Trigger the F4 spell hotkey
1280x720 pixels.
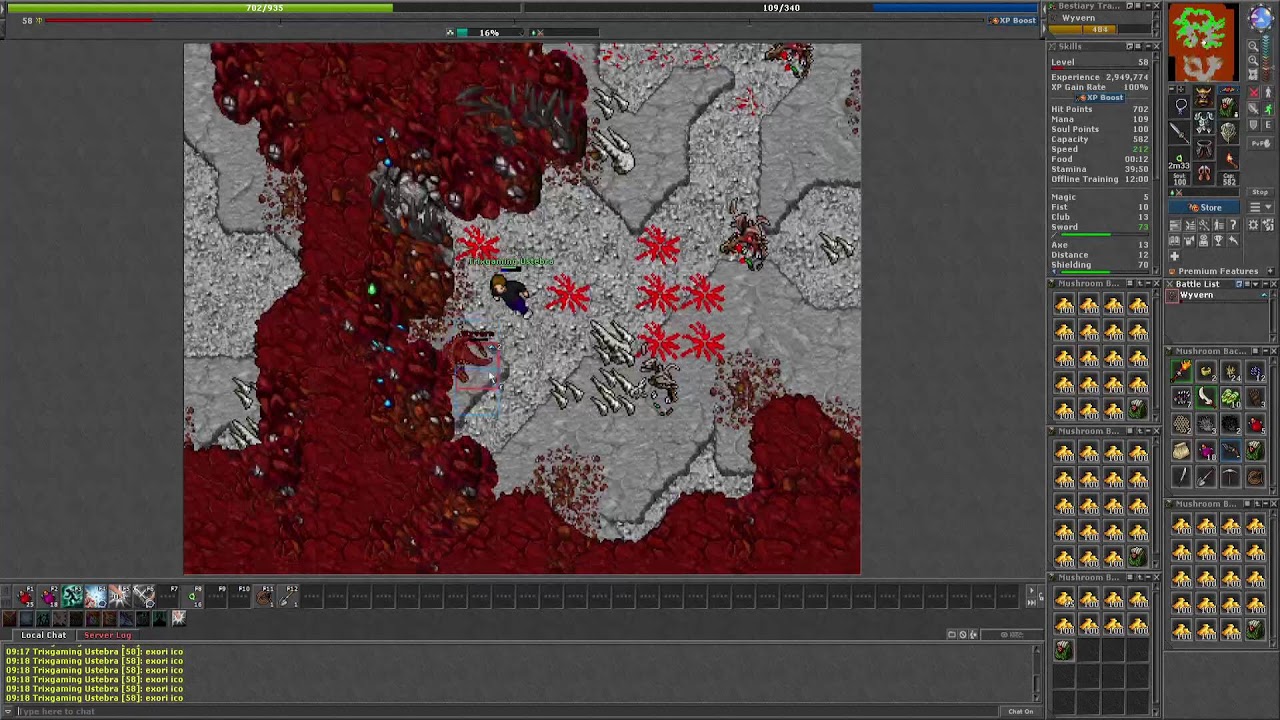tap(96, 596)
